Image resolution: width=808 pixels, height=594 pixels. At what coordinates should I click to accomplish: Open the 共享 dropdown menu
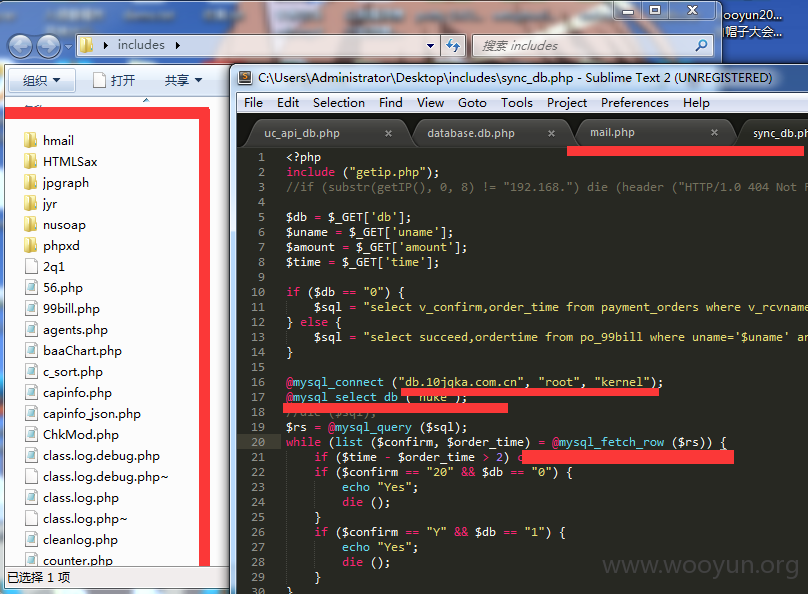tap(183, 80)
